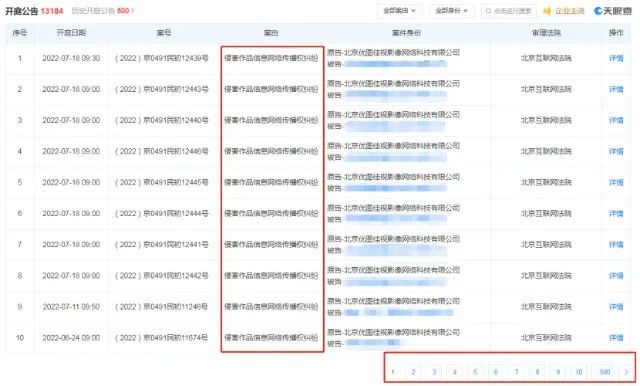The width and height of the screenshot is (640, 386).
Task: Click plaintiff 北京优图佳视影像网络科技有限公司 in row 5
Action: 402,177
